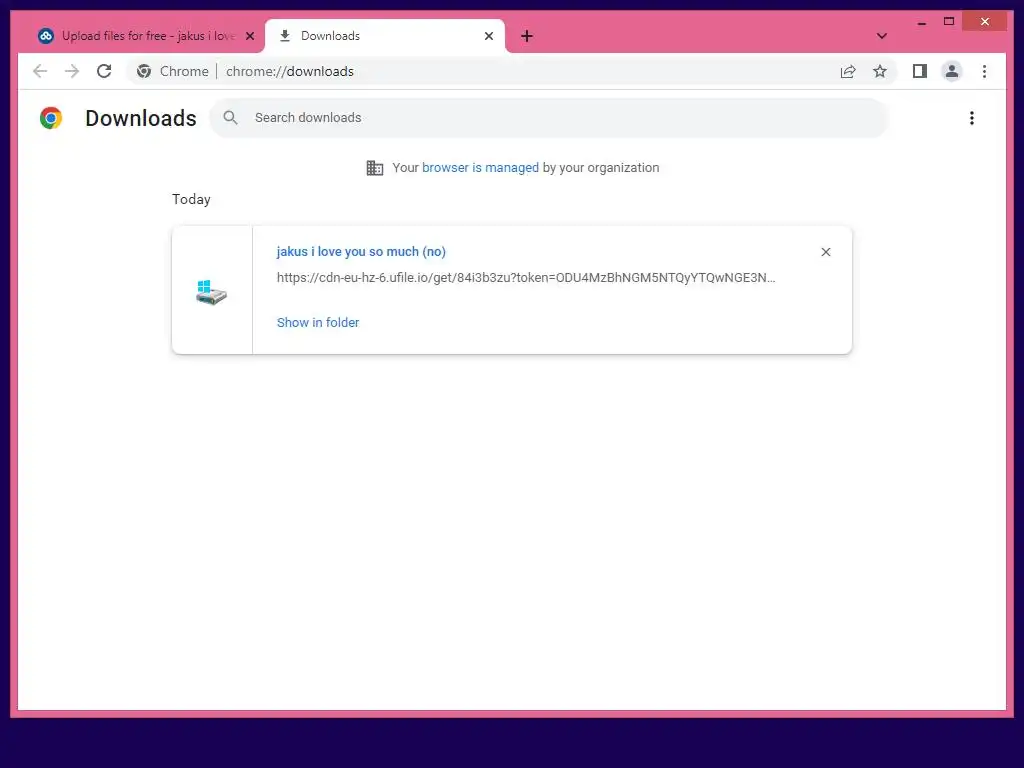Image resolution: width=1024 pixels, height=768 pixels.
Task: Click the downloaded file's drive icon
Action: (x=212, y=292)
